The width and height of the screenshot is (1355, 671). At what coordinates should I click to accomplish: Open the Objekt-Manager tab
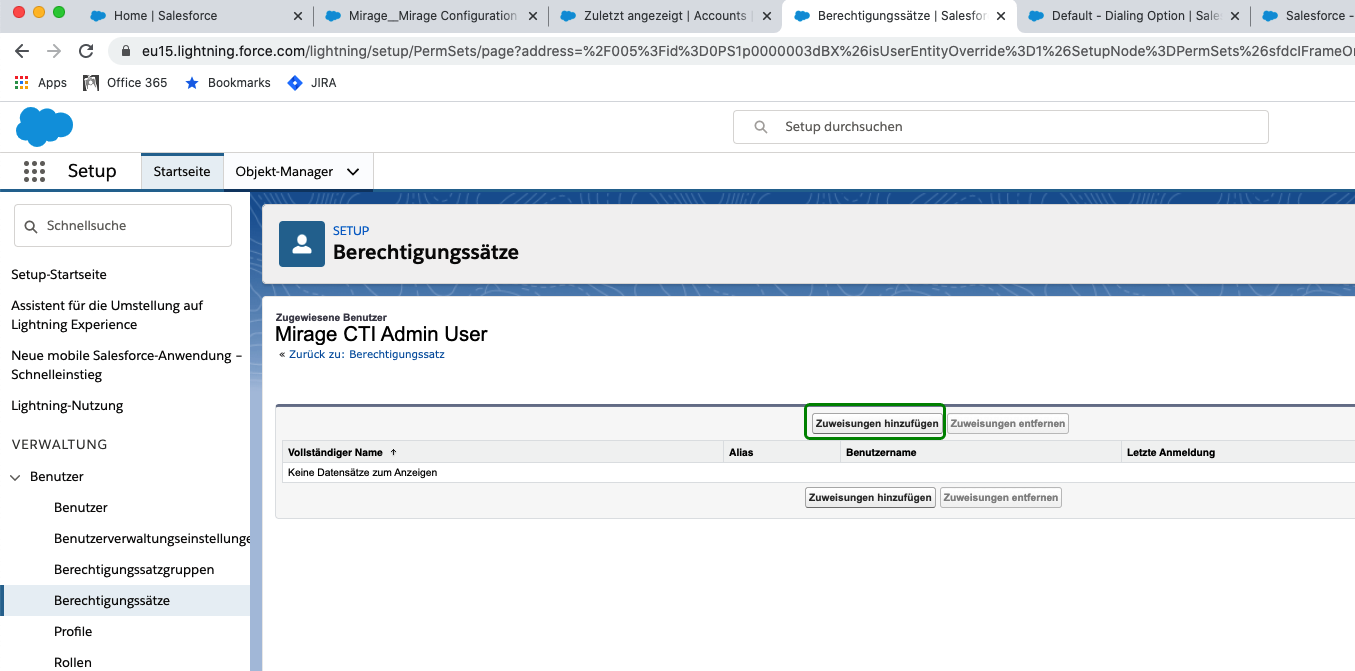tap(284, 171)
